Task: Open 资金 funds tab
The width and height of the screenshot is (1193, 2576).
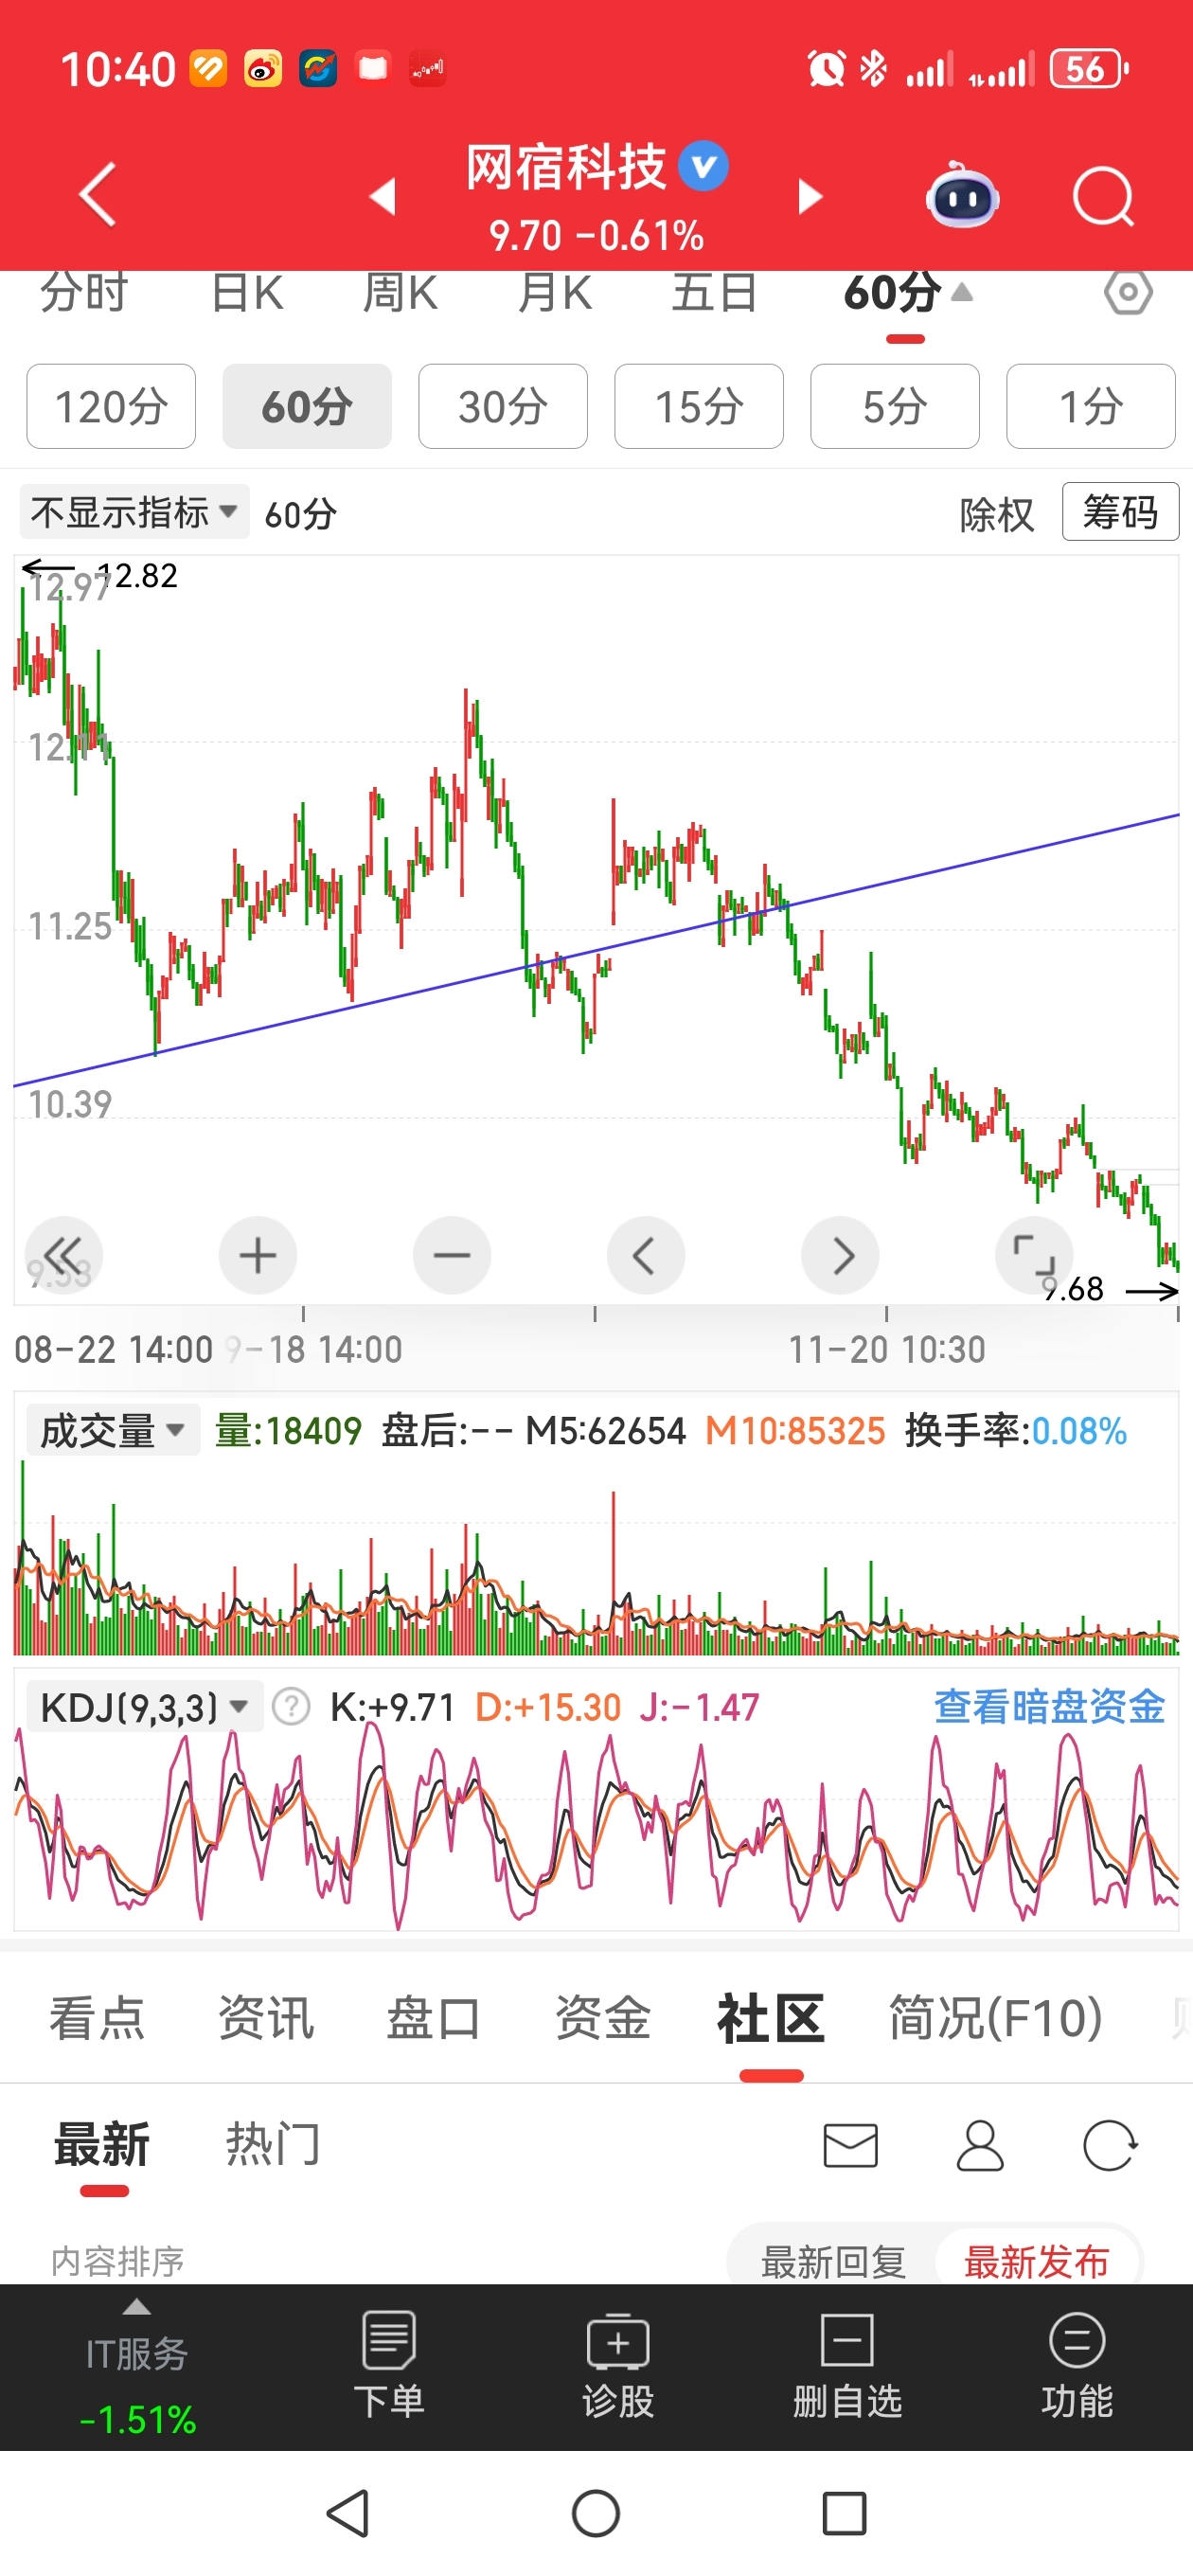Action: coord(603,2017)
